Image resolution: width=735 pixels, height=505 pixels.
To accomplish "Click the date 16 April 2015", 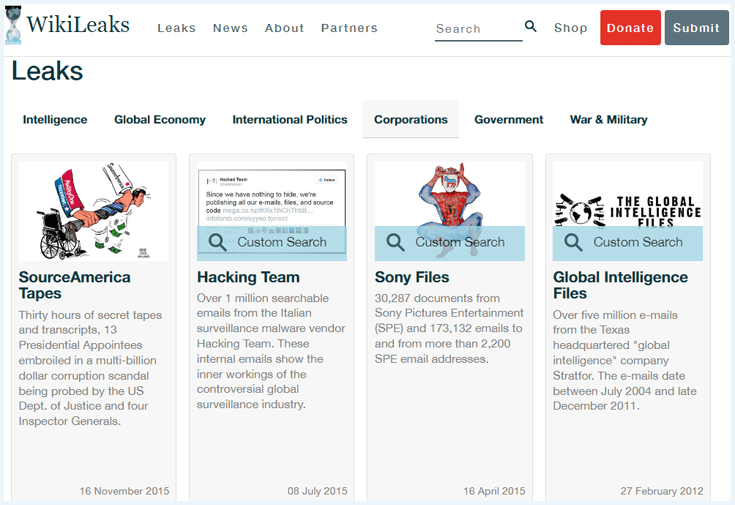I will point(495,491).
